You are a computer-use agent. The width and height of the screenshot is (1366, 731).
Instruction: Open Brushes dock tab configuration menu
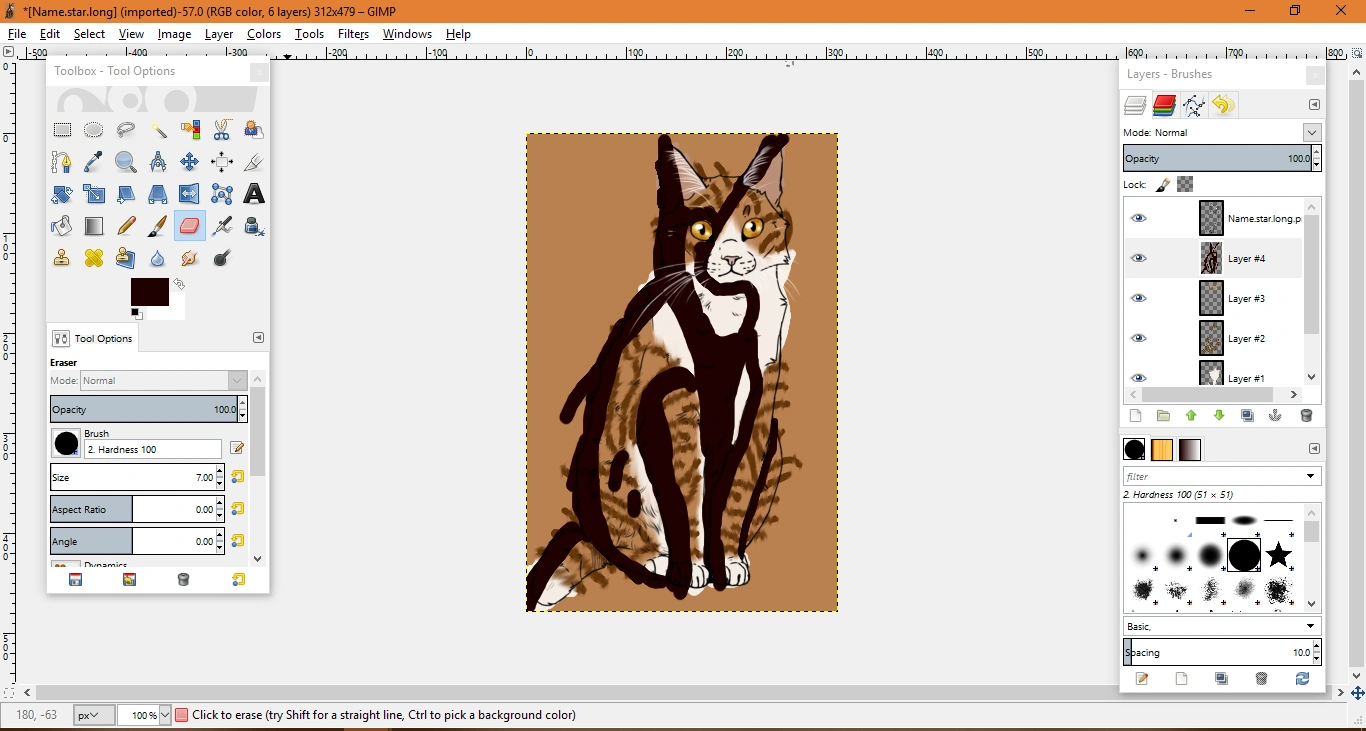point(1315,449)
